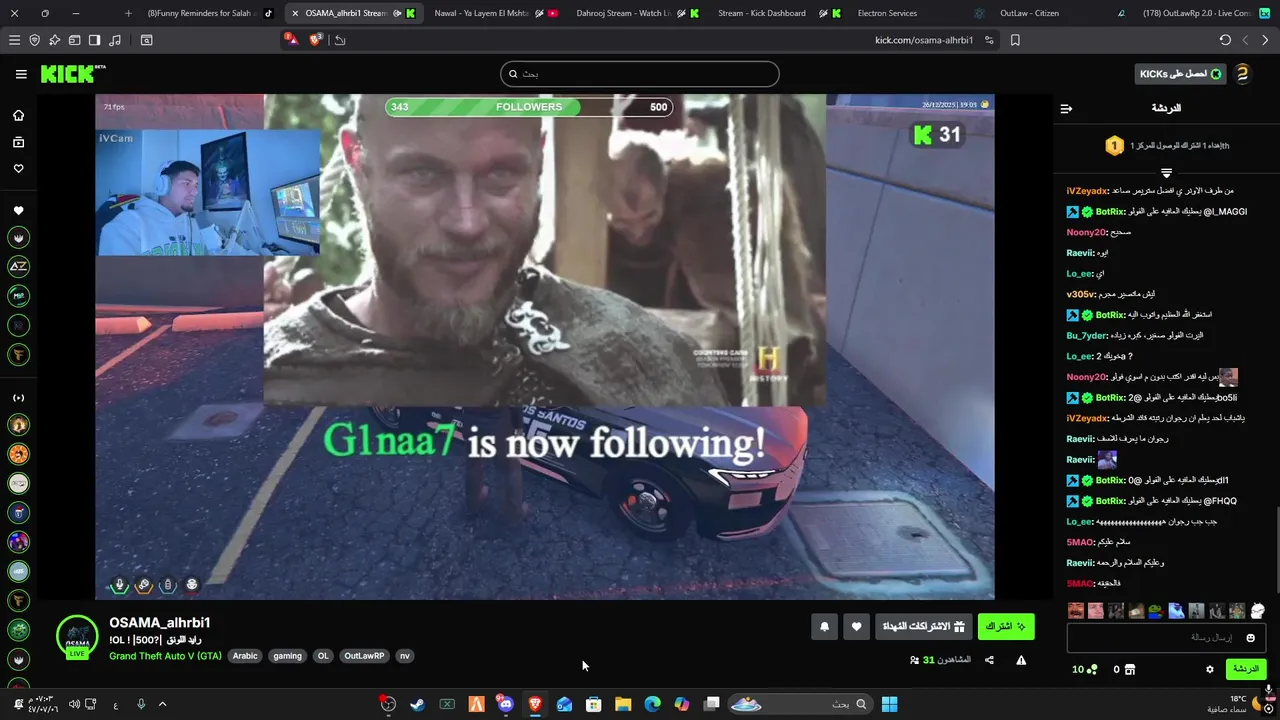Open a new browser tab with plus button
Screen dimensions: 1280x720
(x=128, y=13)
